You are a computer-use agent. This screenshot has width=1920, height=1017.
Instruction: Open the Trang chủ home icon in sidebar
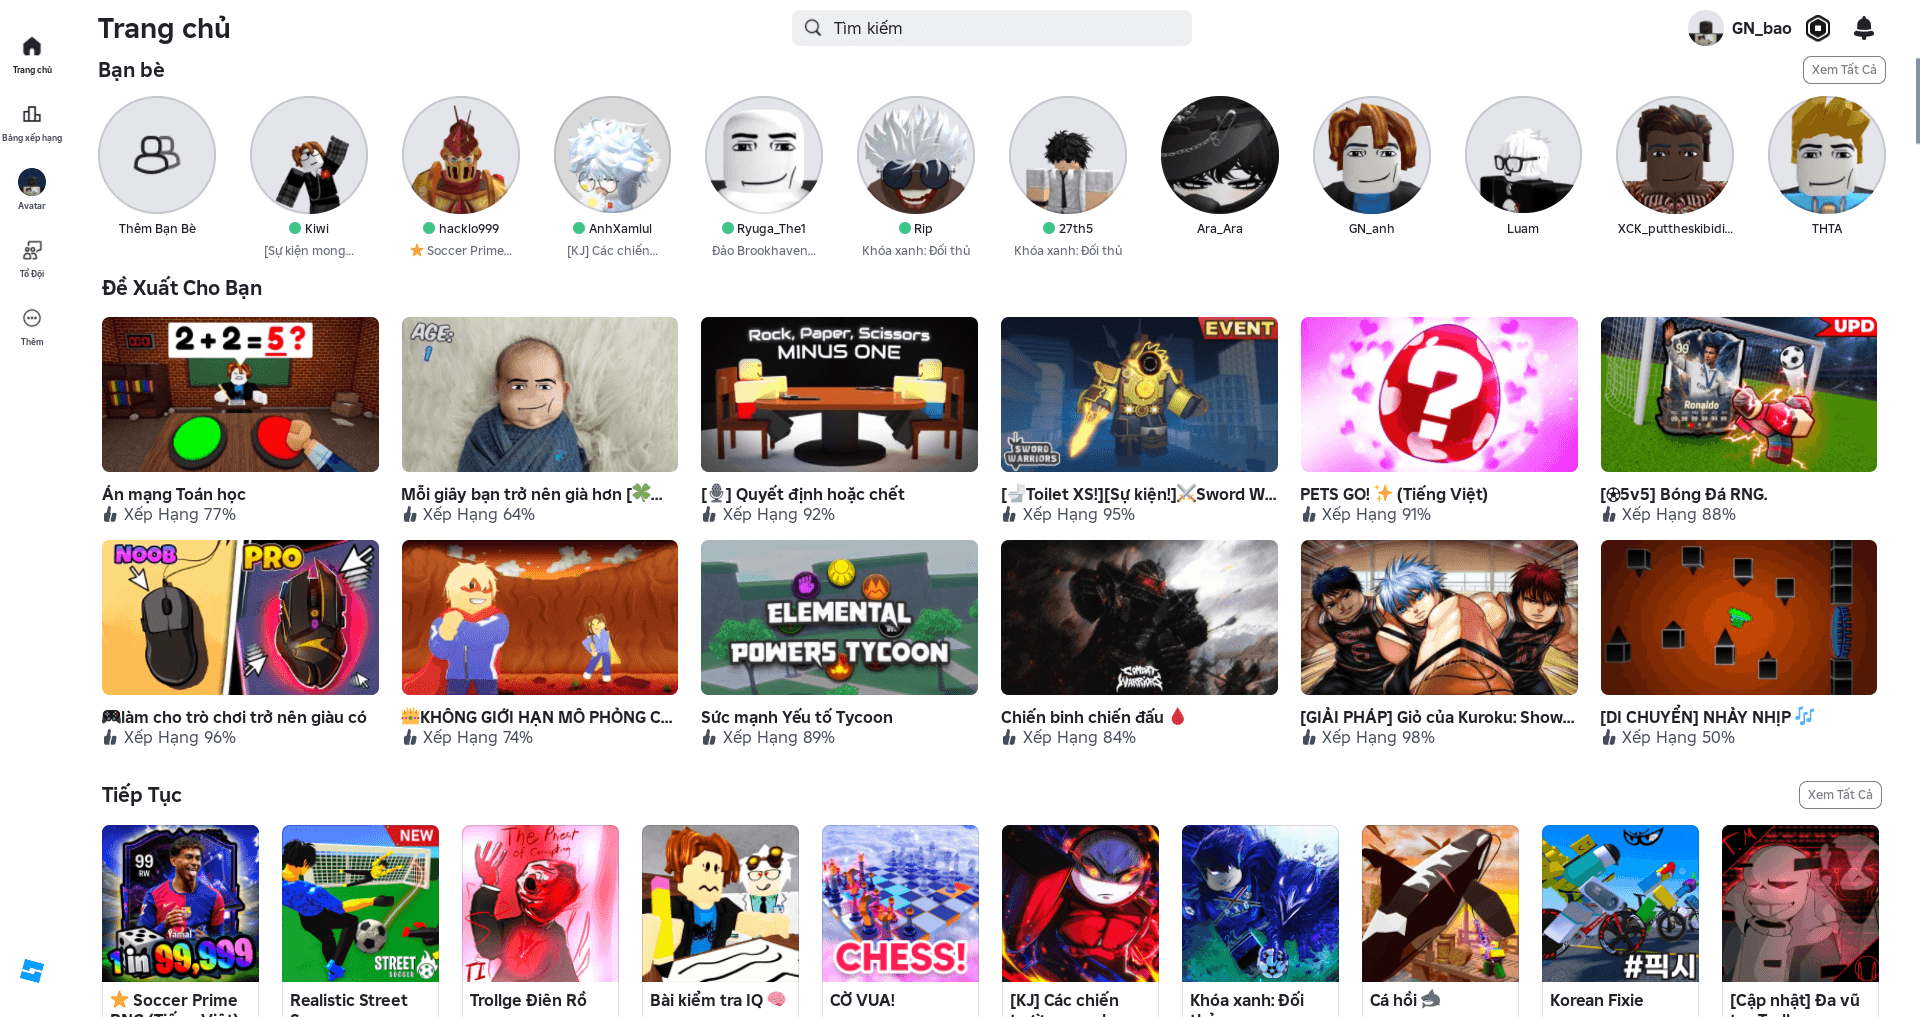(x=32, y=47)
